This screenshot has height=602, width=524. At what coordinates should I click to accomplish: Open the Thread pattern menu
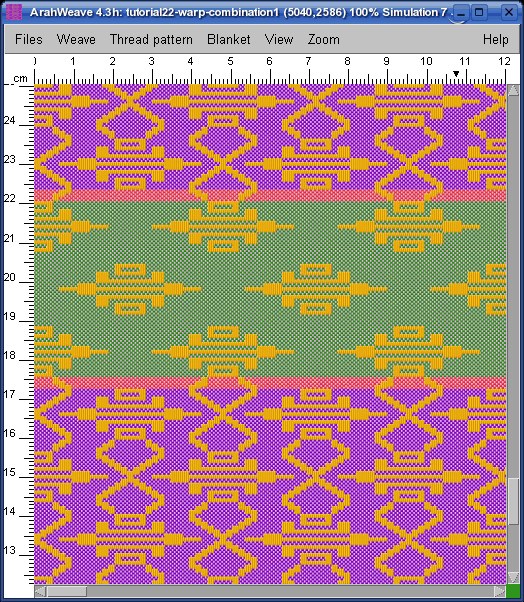coord(151,39)
